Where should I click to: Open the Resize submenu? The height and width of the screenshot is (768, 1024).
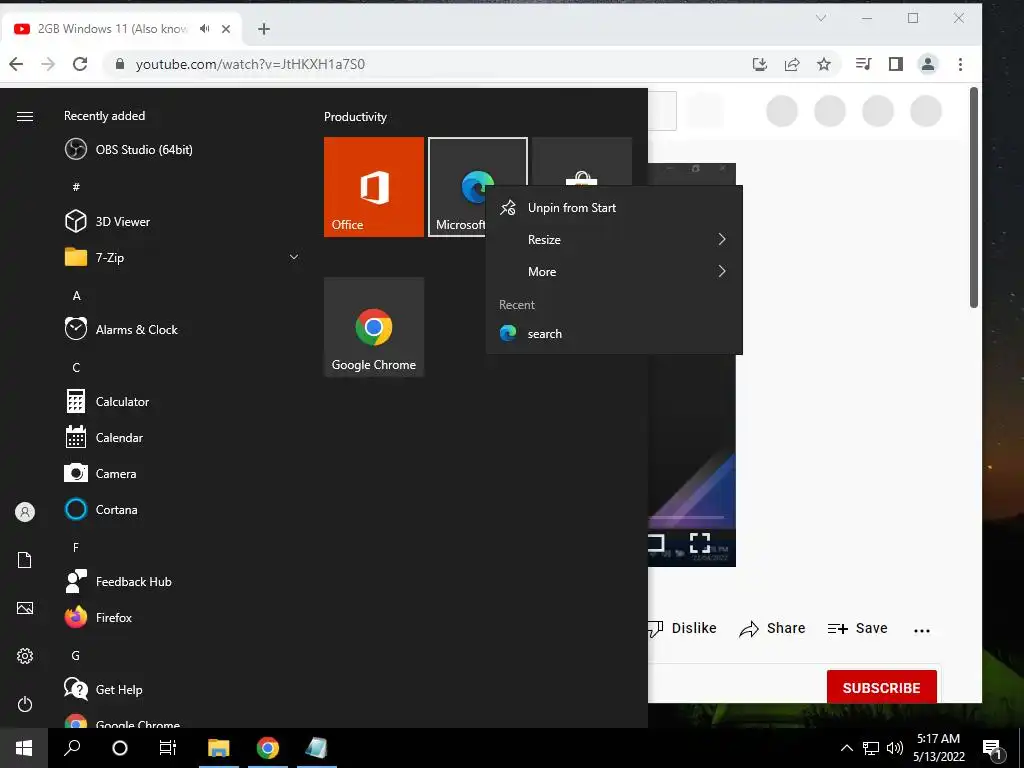(x=614, y=240)
